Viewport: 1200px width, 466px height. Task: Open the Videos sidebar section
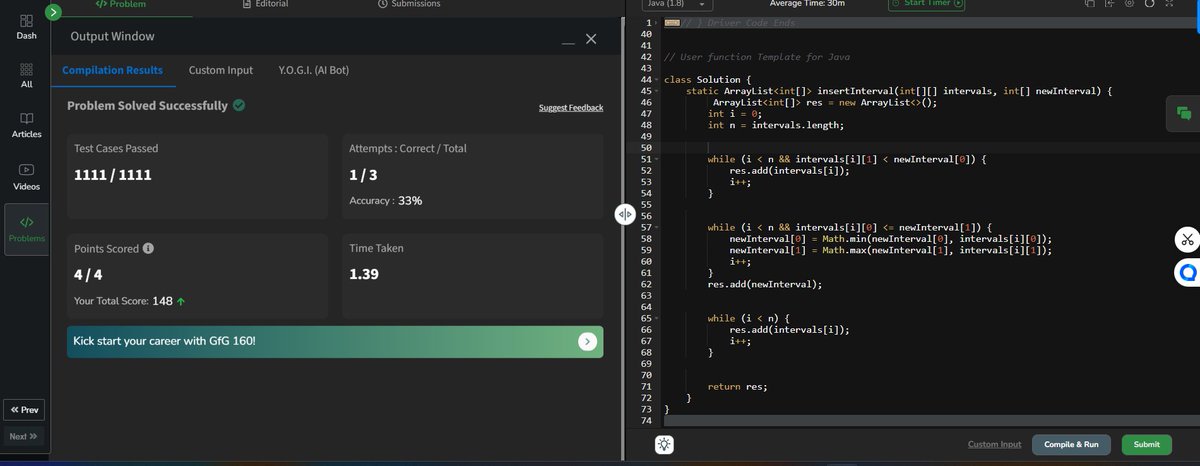[26, 177]
